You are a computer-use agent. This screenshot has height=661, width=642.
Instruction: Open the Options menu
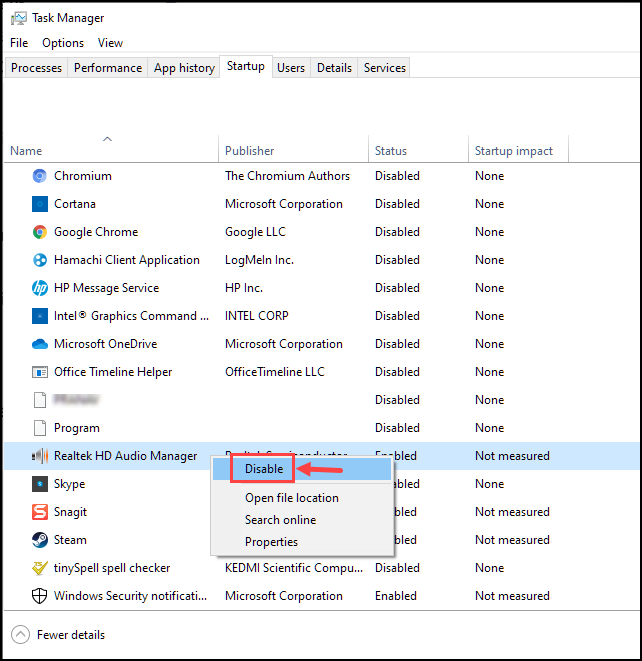[63, 43]
